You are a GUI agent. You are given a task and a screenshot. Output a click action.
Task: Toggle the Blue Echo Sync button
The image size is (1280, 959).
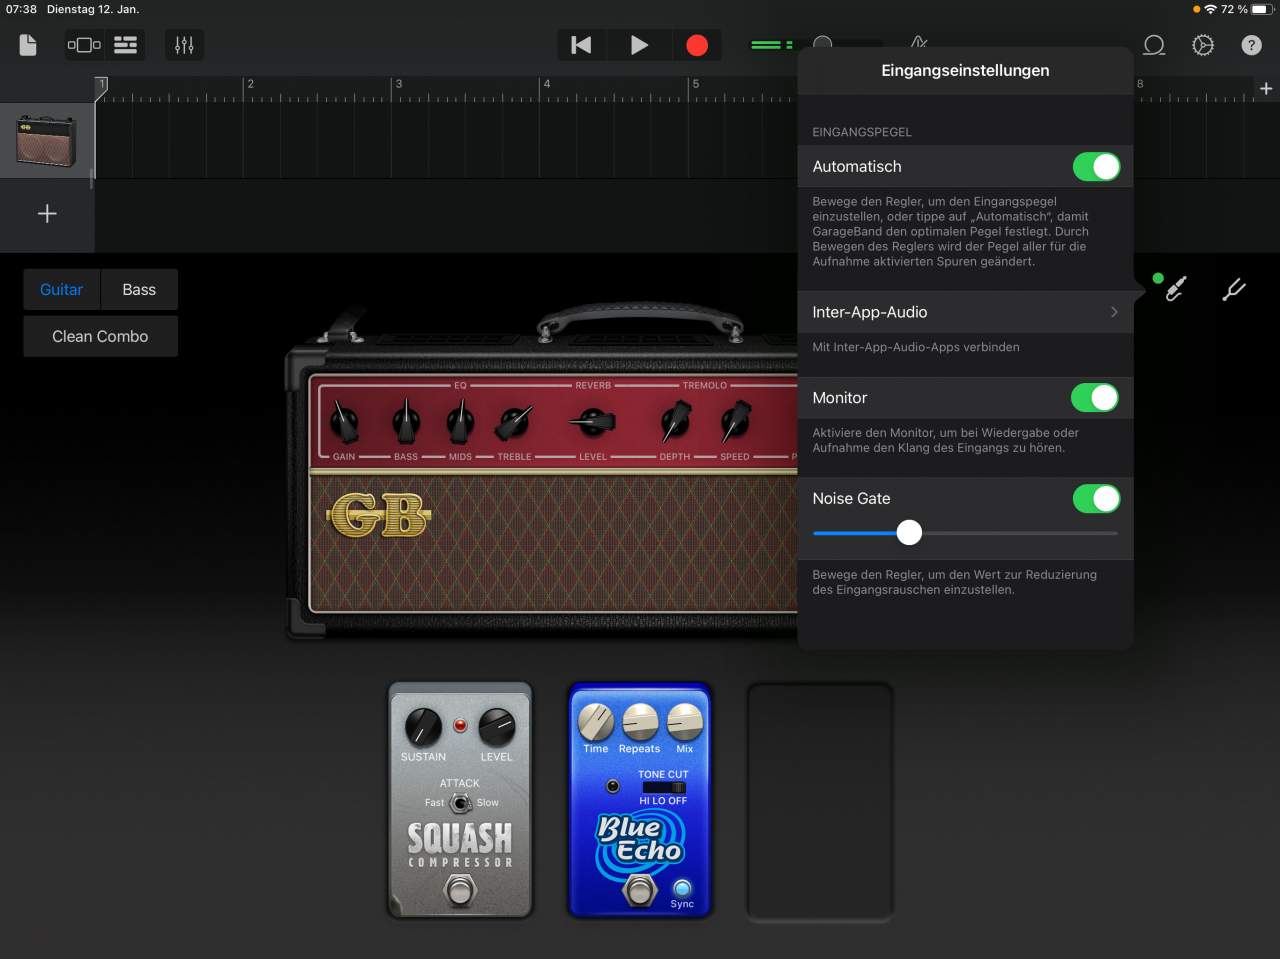pos(682,888)
